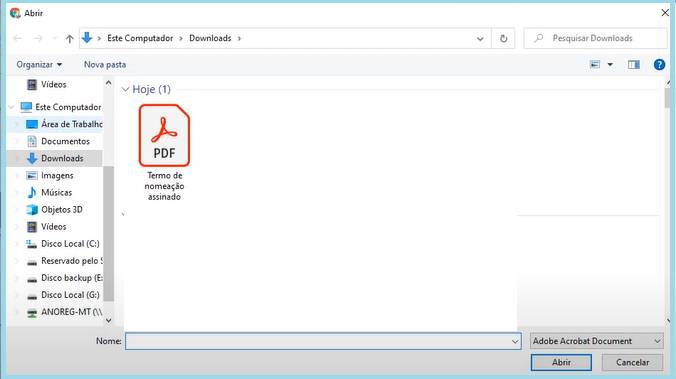Select Disco backup (E:) drive
This screenshot has height=379, width=676.
pyautogui.click(x=72, y=278)
